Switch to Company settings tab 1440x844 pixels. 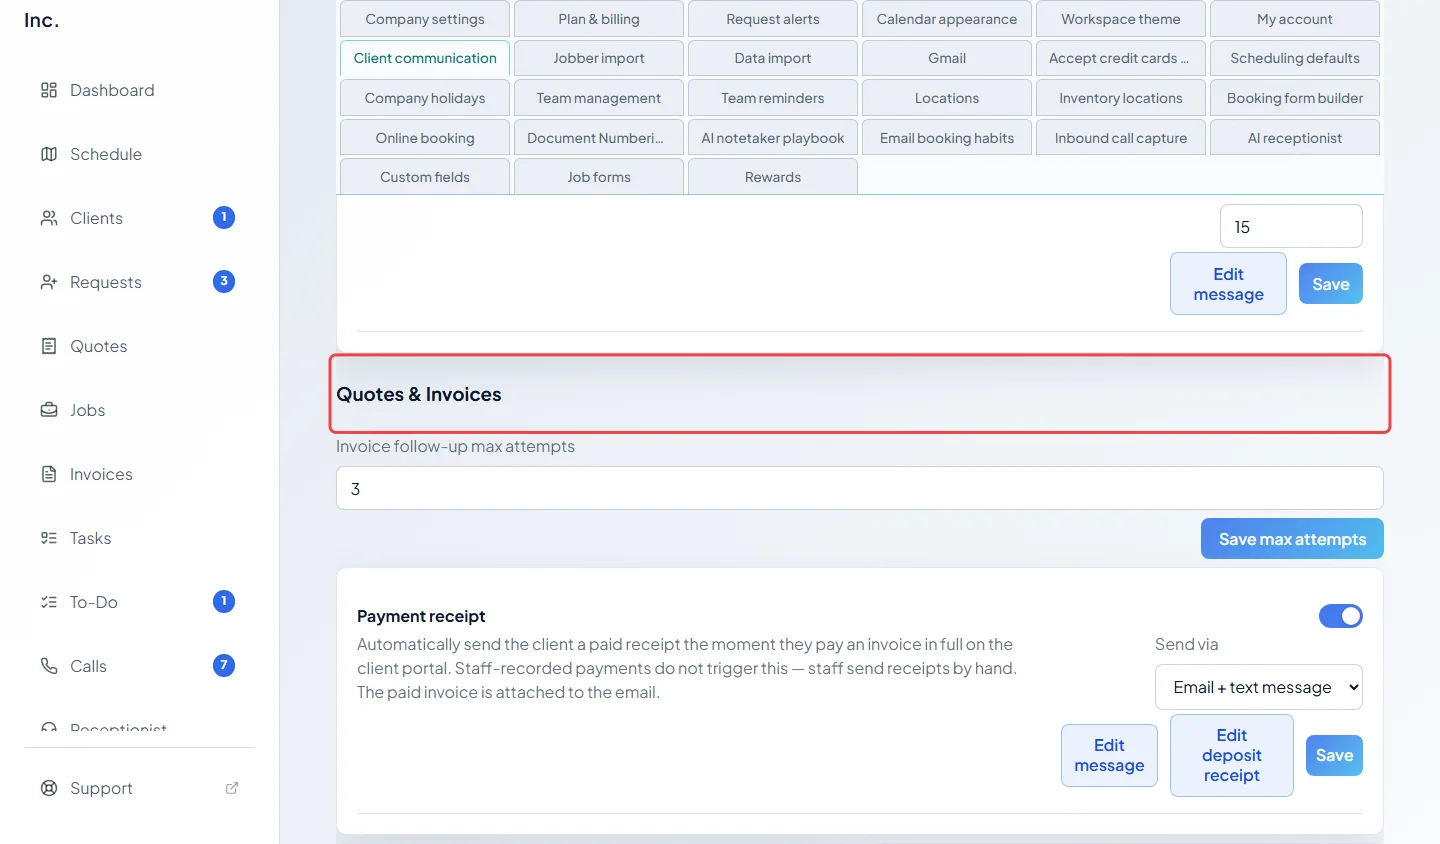[x=425, y=19]
